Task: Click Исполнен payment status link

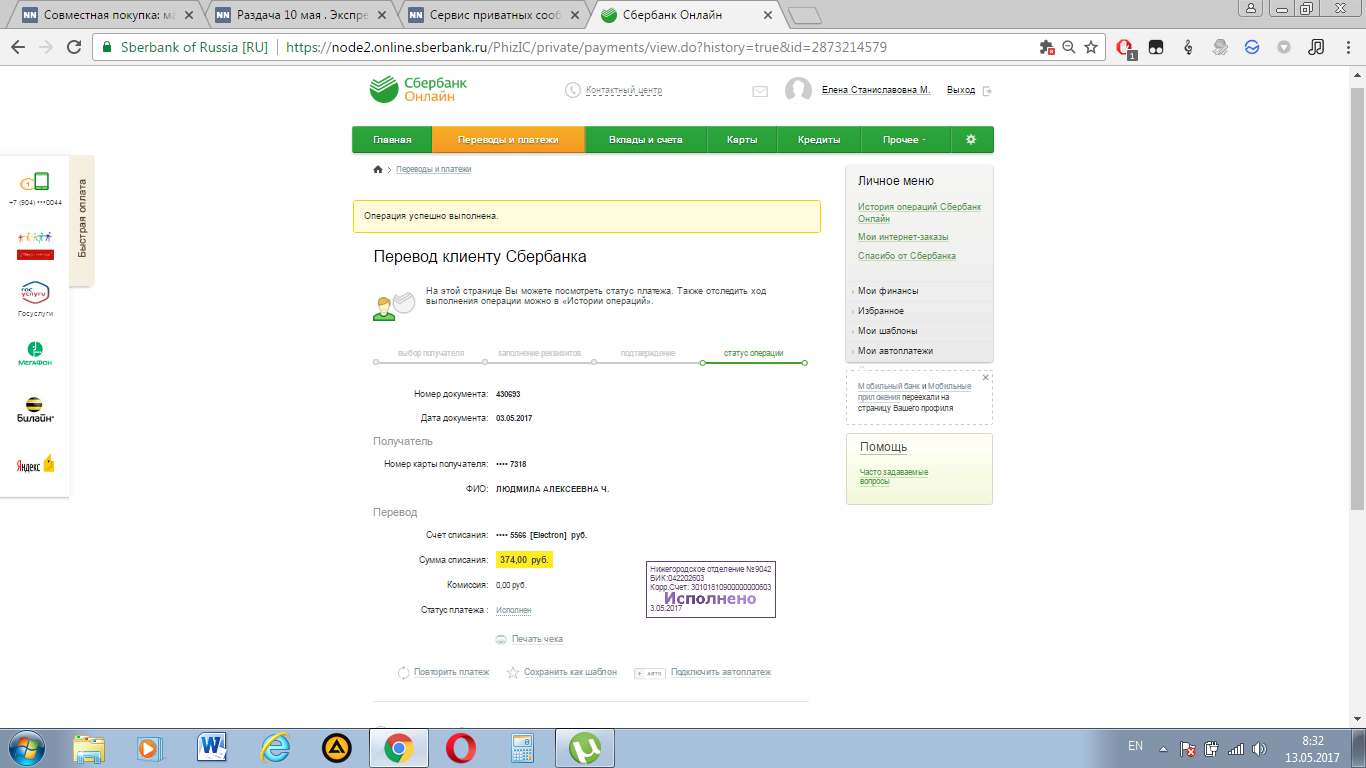Action: point(513,610)
